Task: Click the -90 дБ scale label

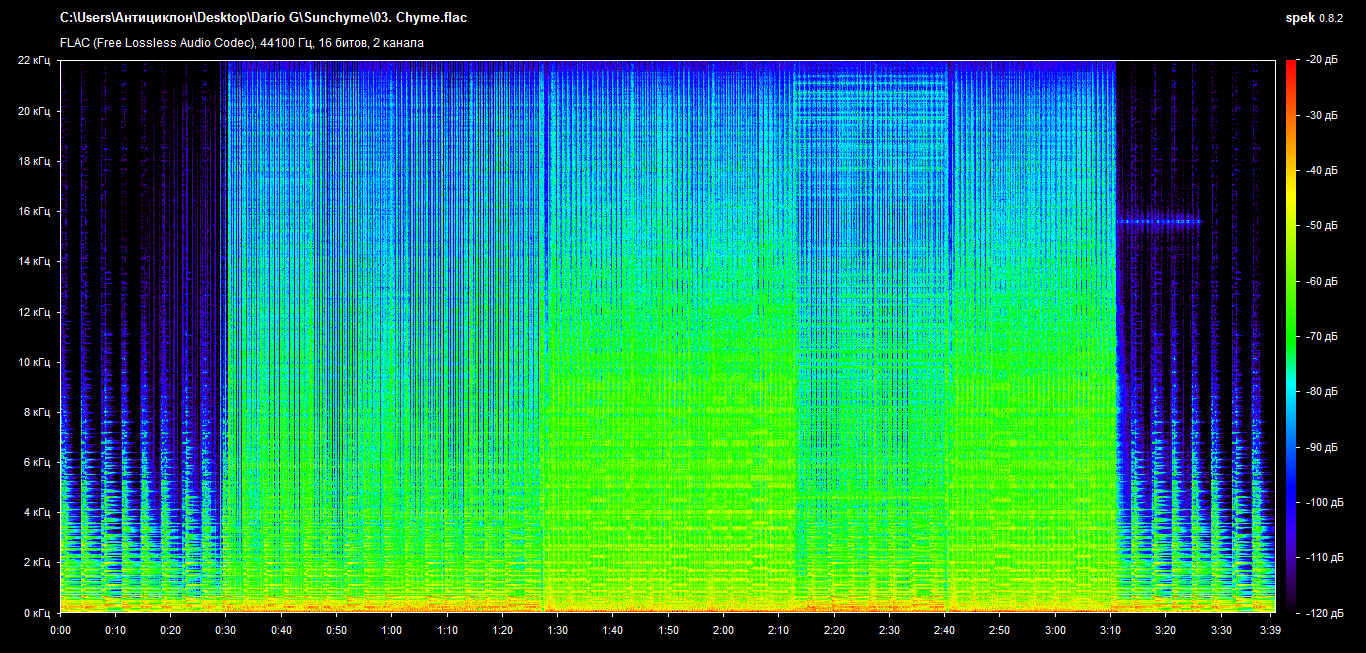Action: (1323, 446)
